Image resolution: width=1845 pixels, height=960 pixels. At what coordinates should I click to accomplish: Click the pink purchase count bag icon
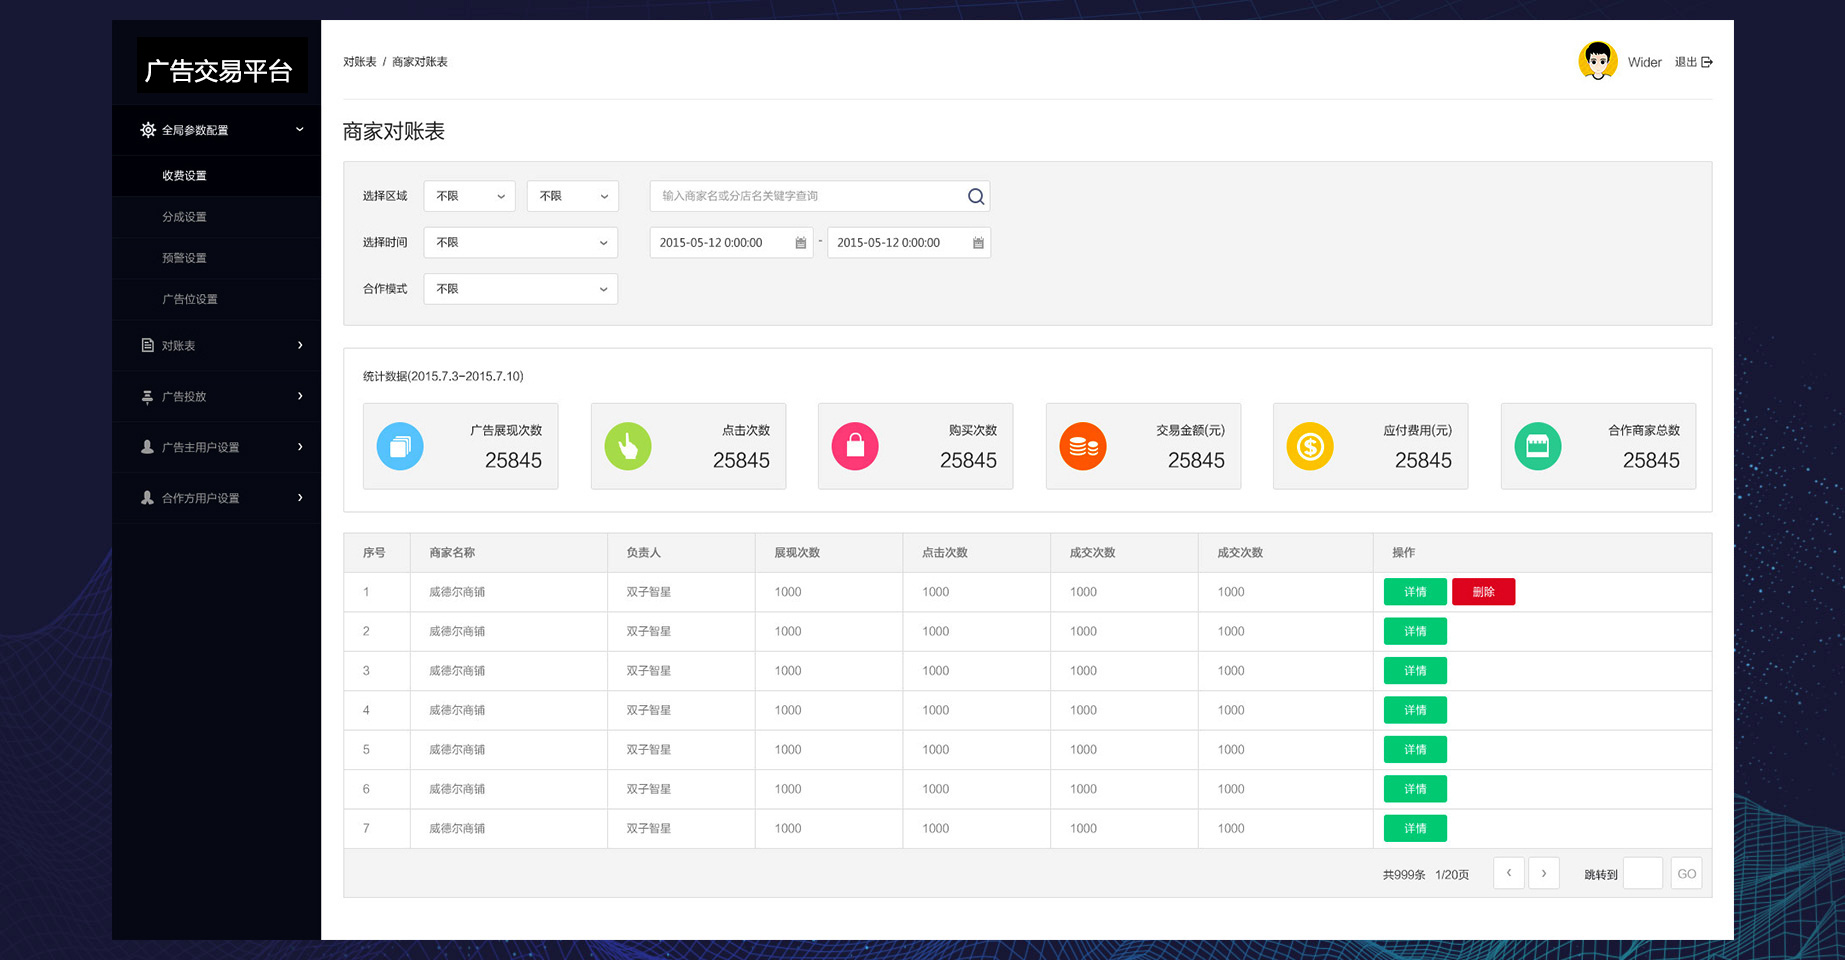pos(855,447)
